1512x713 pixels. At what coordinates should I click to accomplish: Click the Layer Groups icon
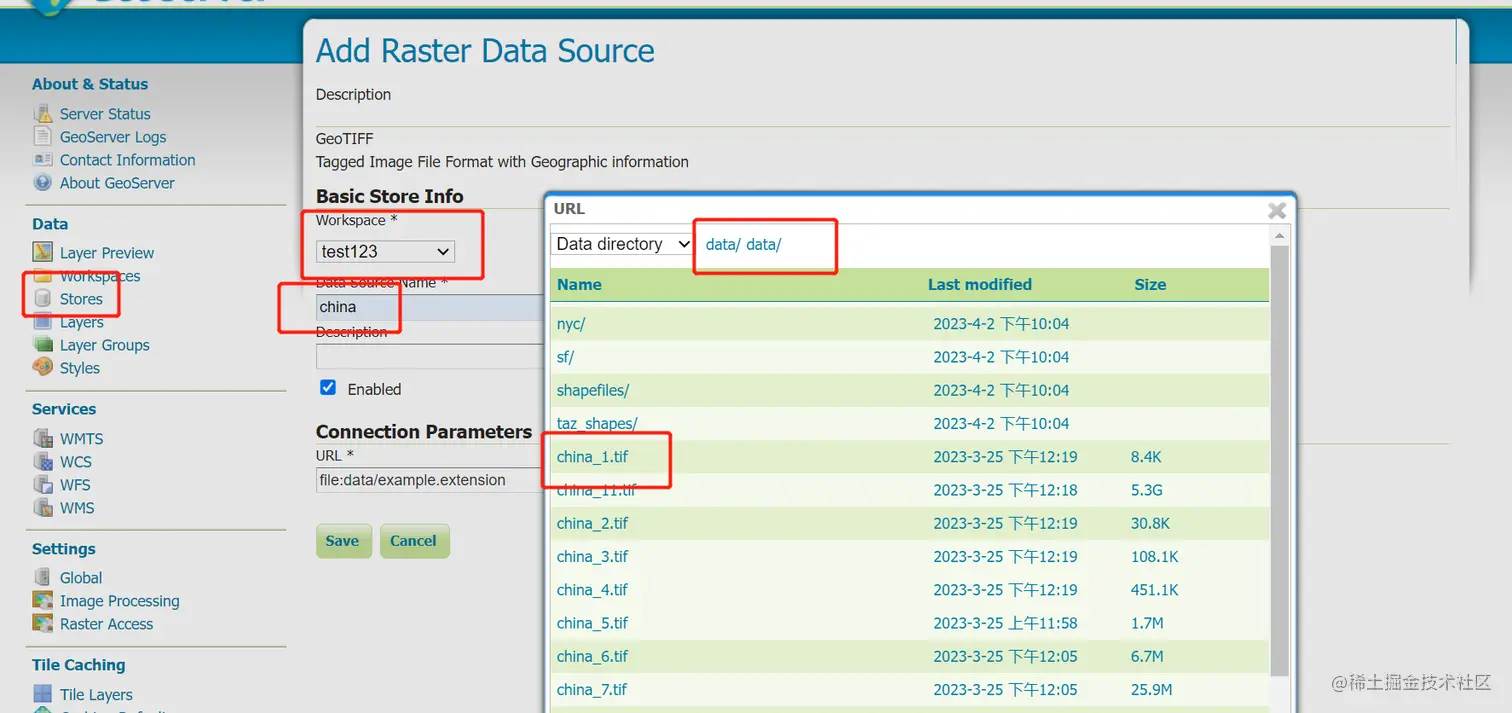pyautogui.click(x=43, y=345)
